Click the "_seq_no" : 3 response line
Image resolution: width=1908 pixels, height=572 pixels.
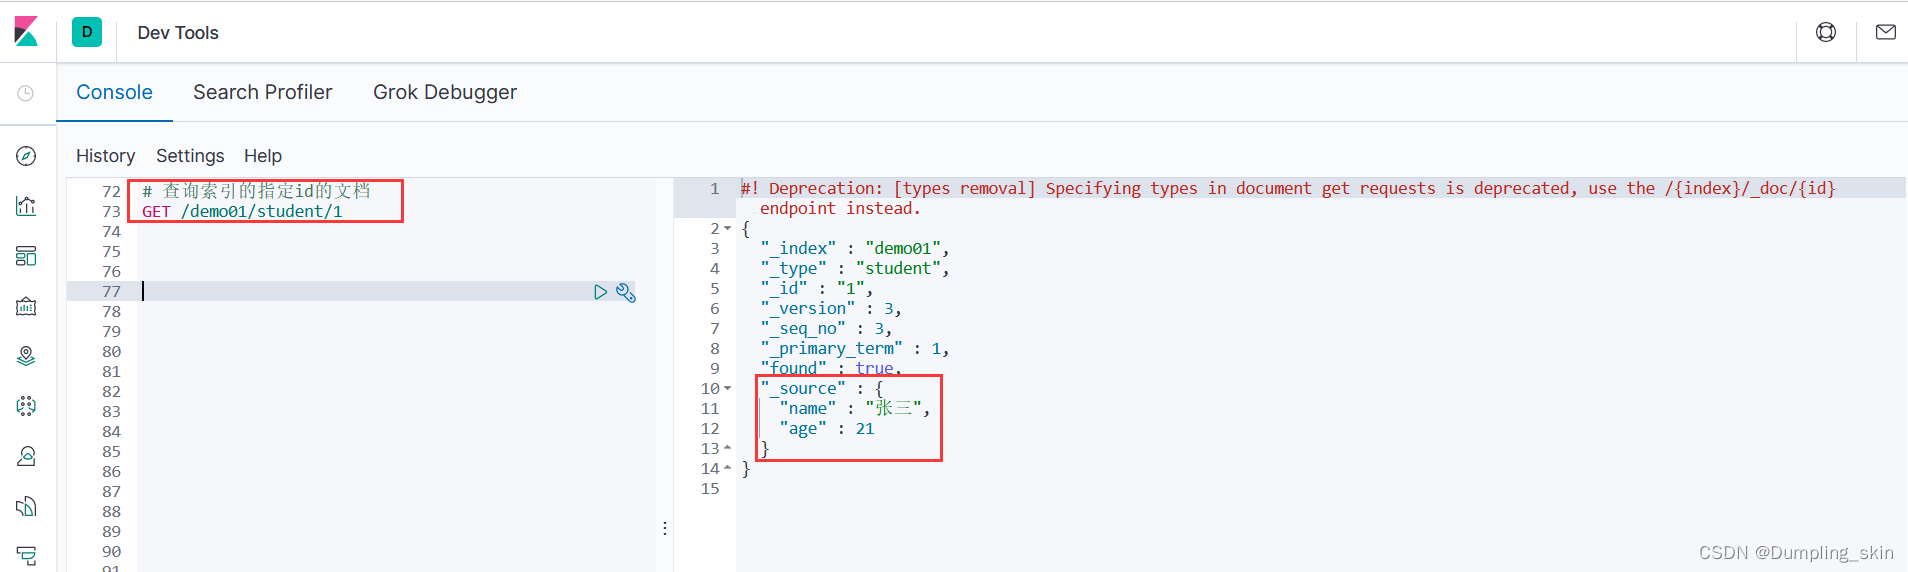click(x=826, y=328)
